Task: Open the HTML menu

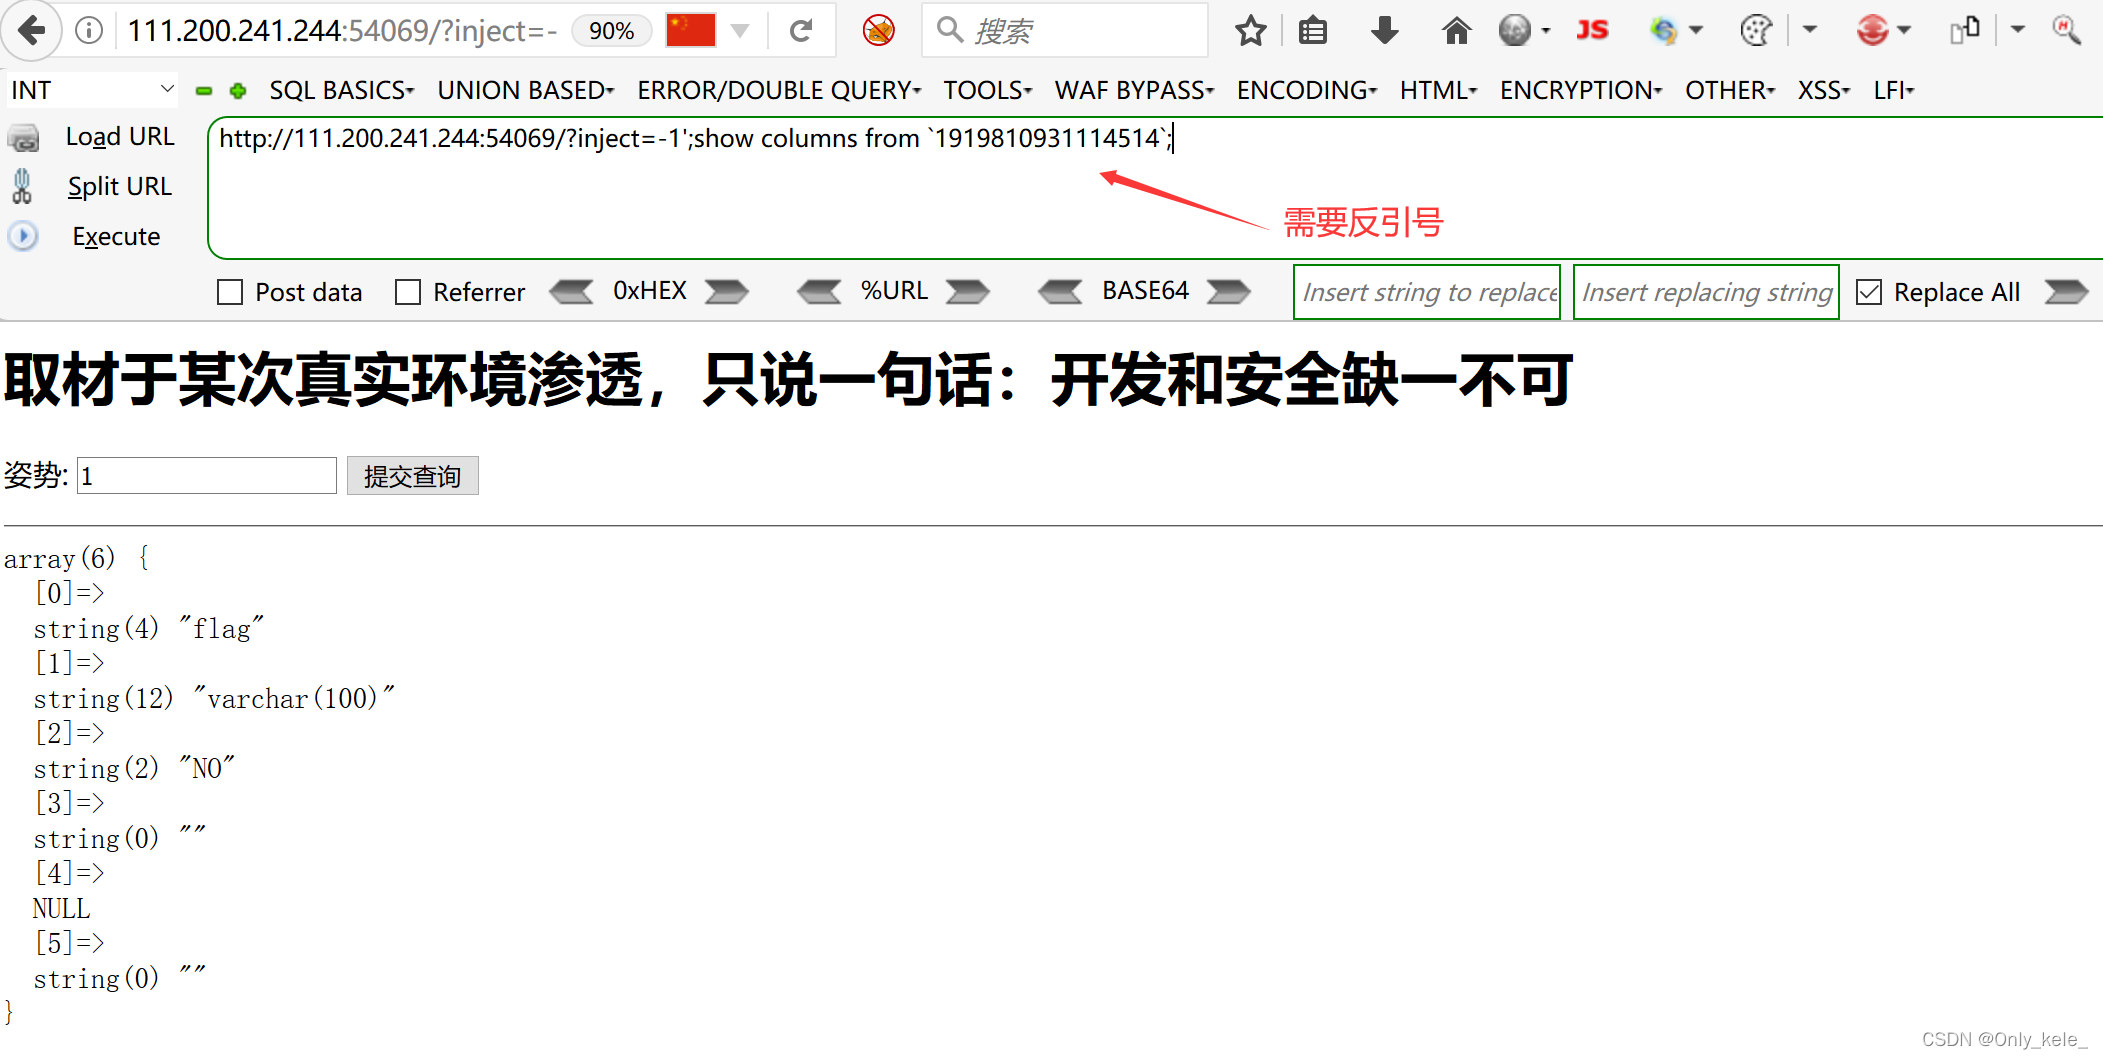Action: (x=1438, y=90)
